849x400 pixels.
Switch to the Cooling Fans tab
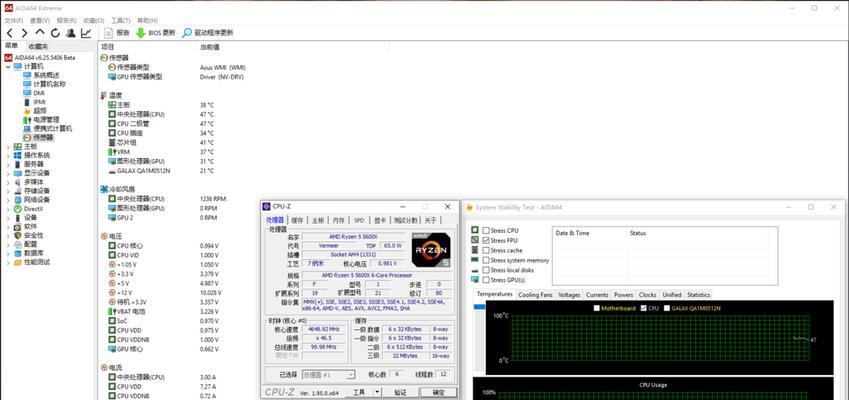tap(535, 295)
